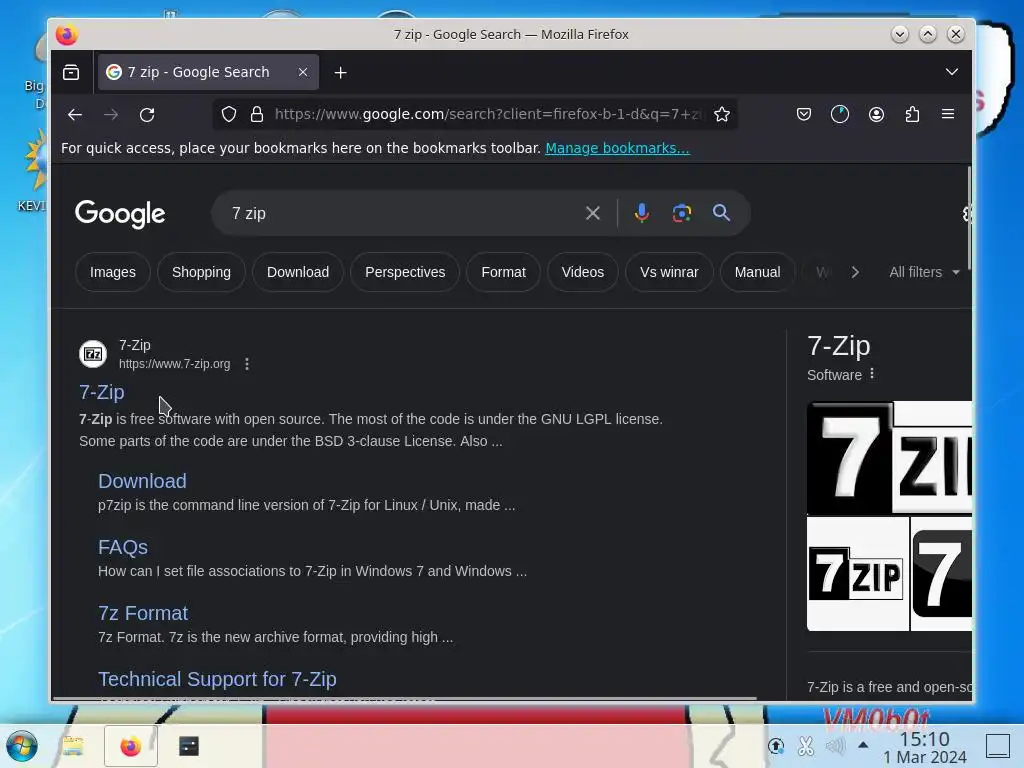The height and width of the screenshot is (768, 1024).
Task: Open the large 7 ZIP logo image
Action: [889, 458]
